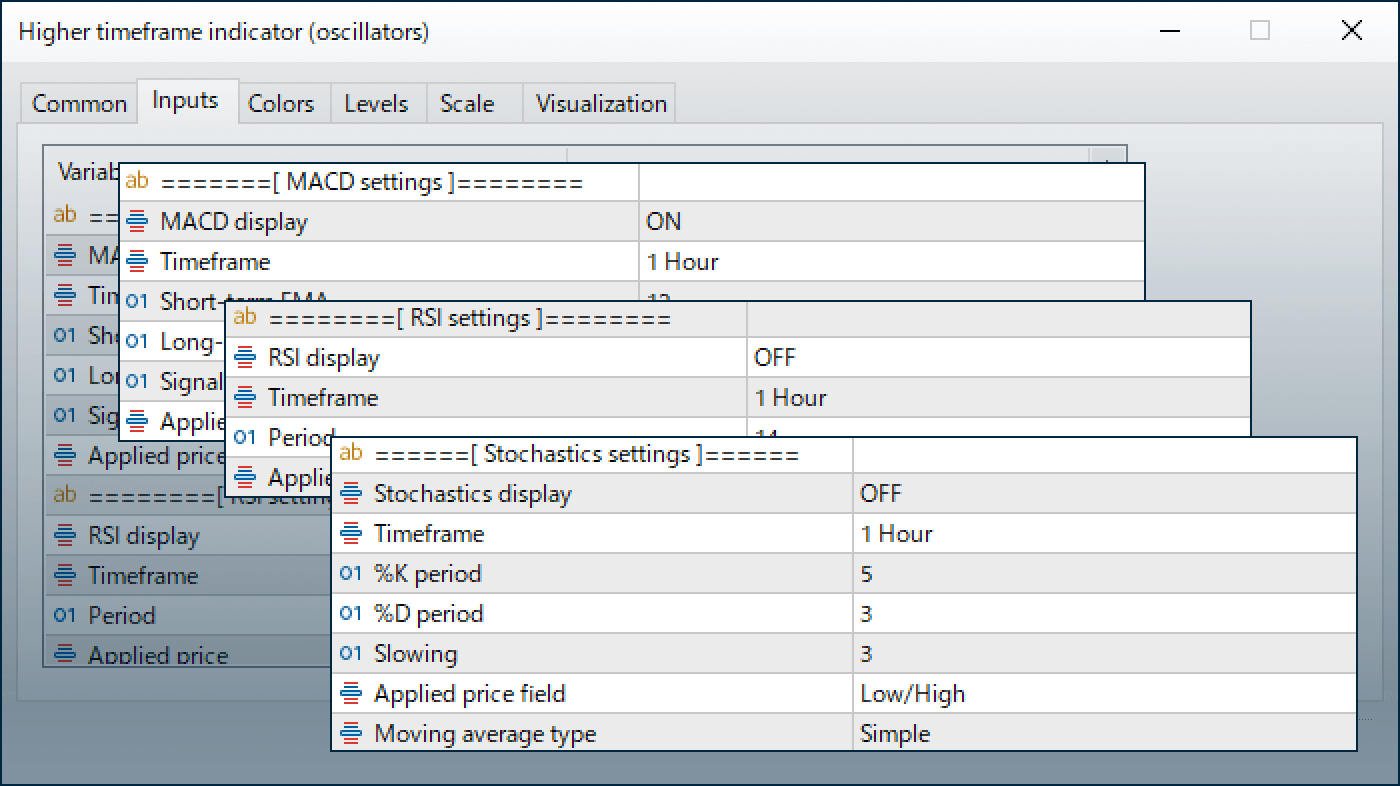The width and height of the screenshot is (1400, 786).
Task: Click the ab icon beside MACD settings header
Action: coord(137,182)
